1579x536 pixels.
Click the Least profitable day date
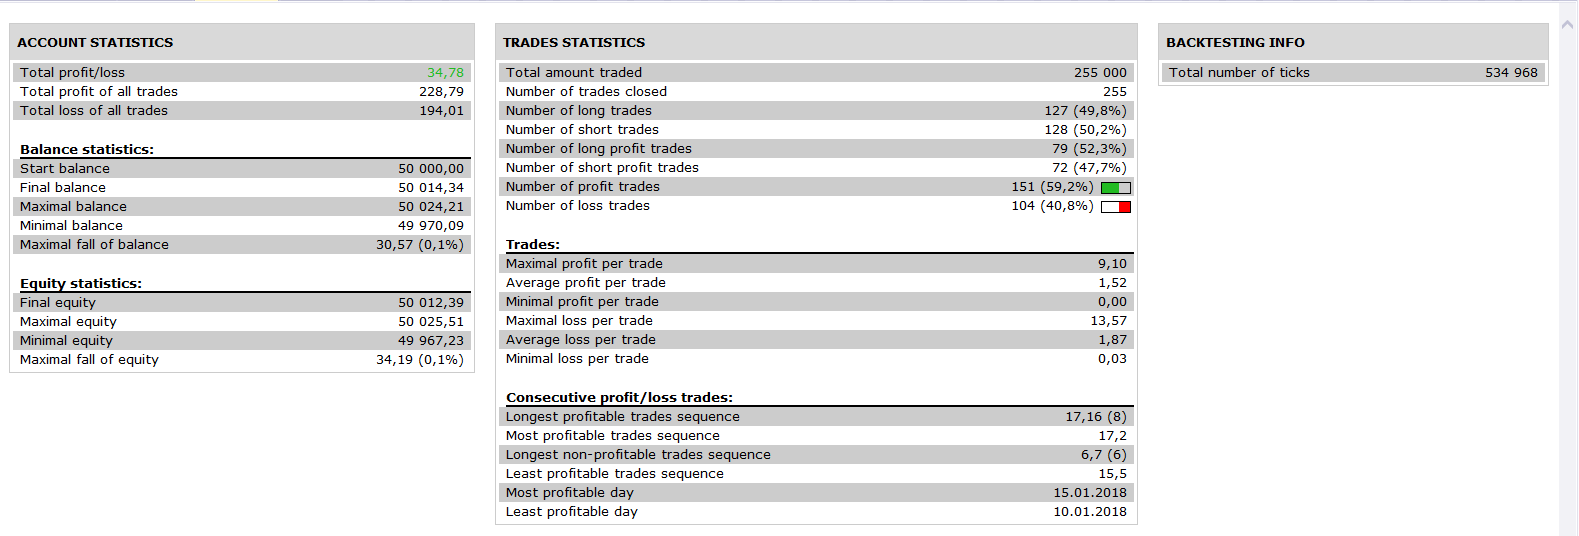click(1089, 511)
